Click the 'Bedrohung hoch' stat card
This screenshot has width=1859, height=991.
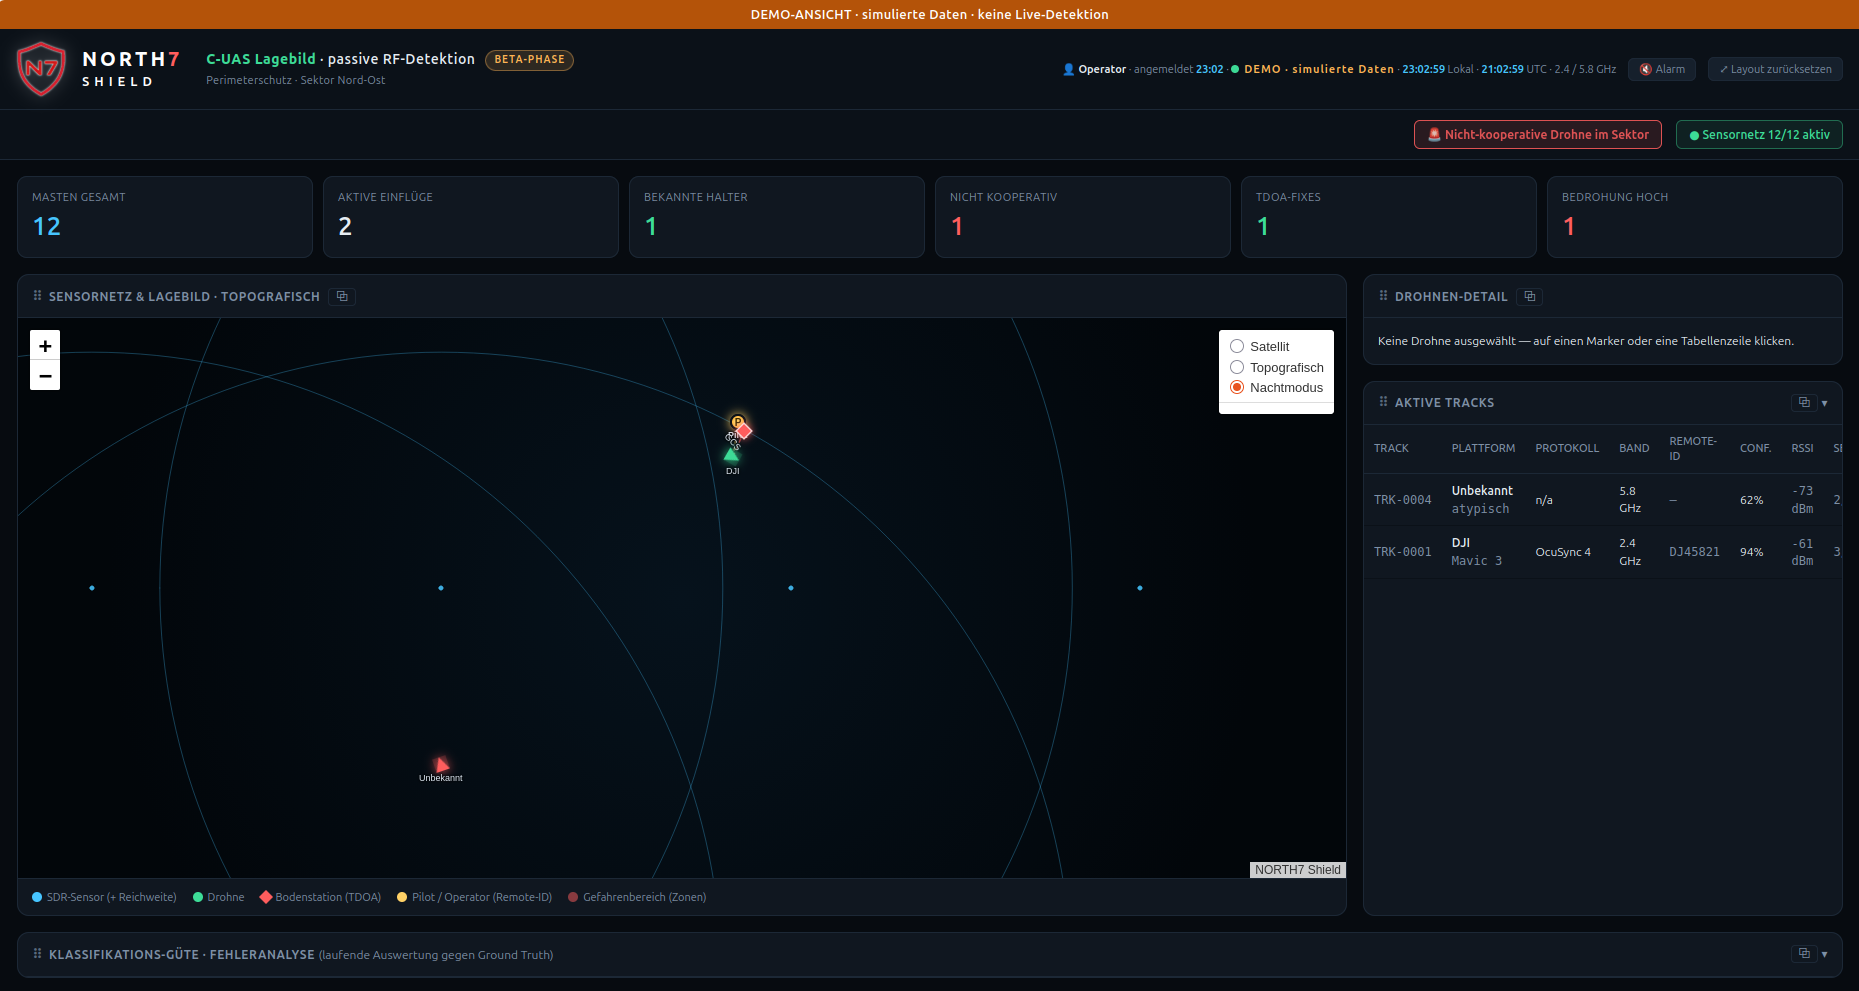tap(1695, 217)
